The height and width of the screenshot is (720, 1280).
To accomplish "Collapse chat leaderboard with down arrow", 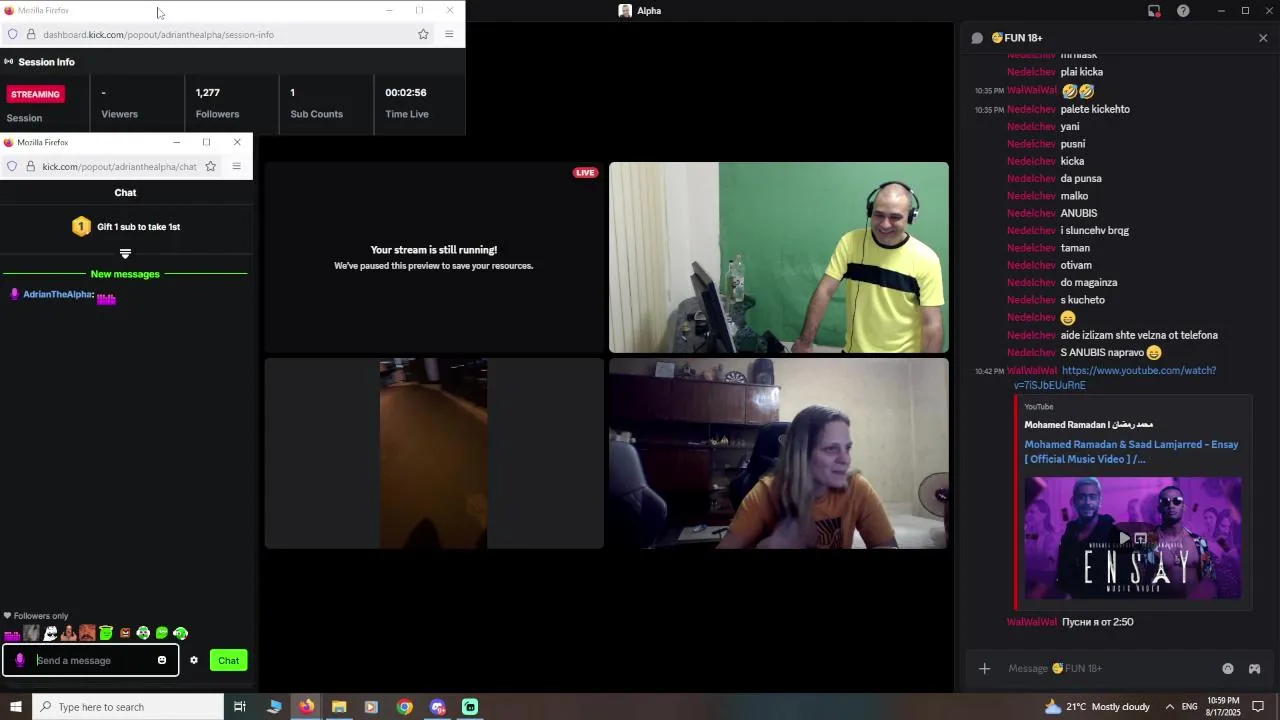I will 125,254.
